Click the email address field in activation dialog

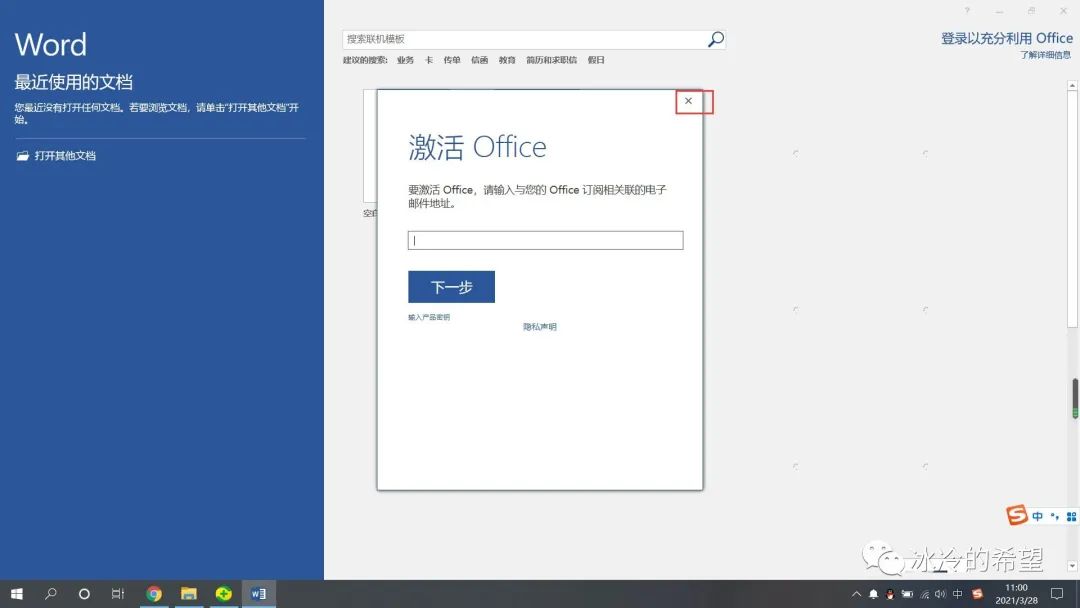(546, 240)
